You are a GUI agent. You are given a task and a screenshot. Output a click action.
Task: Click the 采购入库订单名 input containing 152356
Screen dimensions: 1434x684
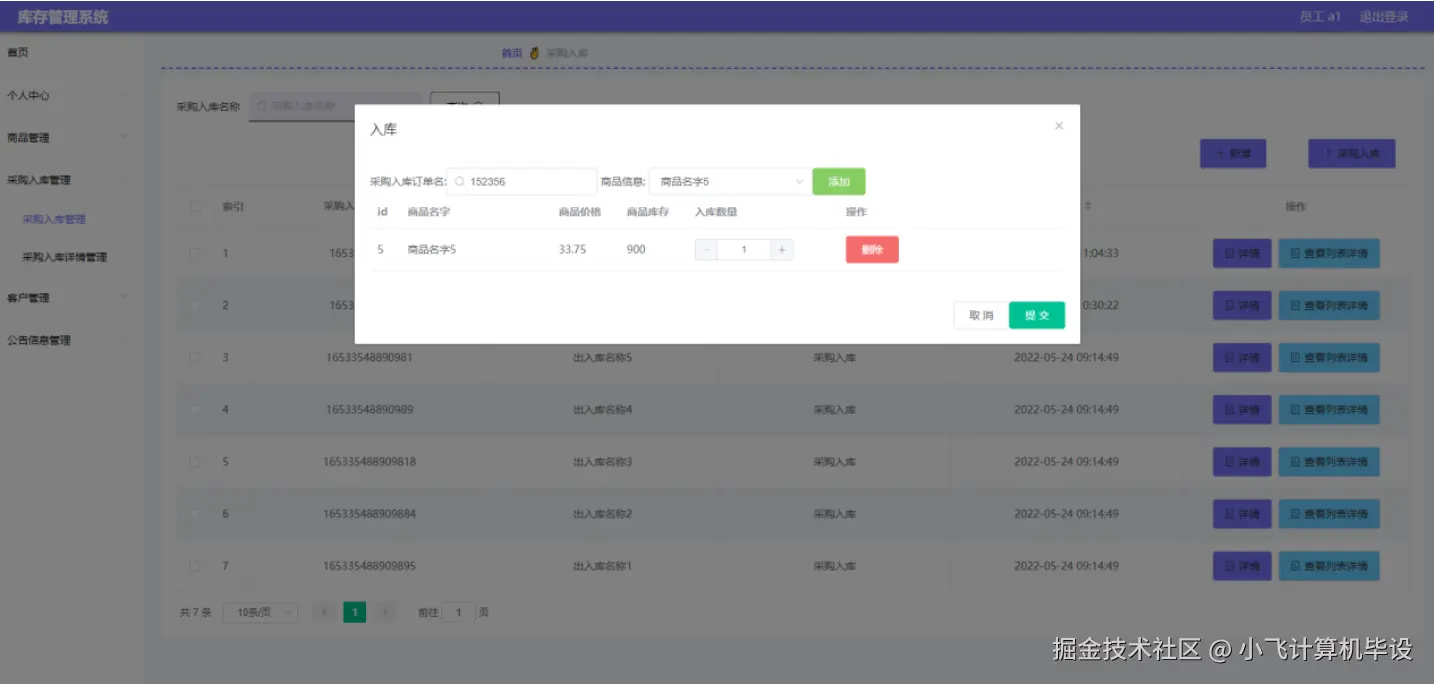[x=522, y=181]
